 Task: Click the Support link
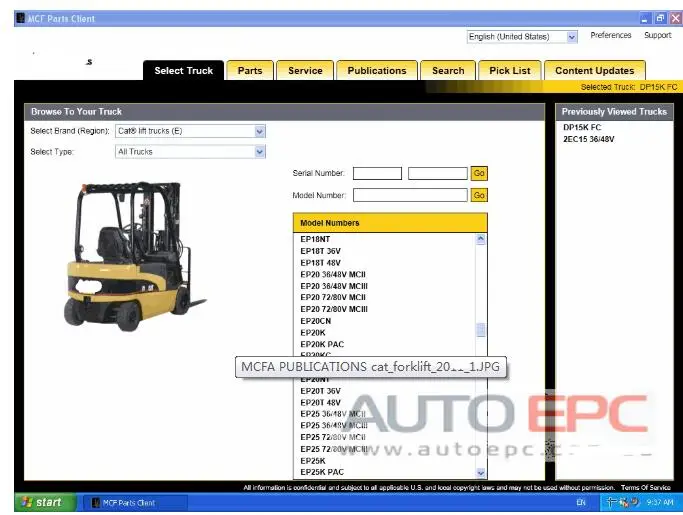pyautogui.click(x=658, y=35)
